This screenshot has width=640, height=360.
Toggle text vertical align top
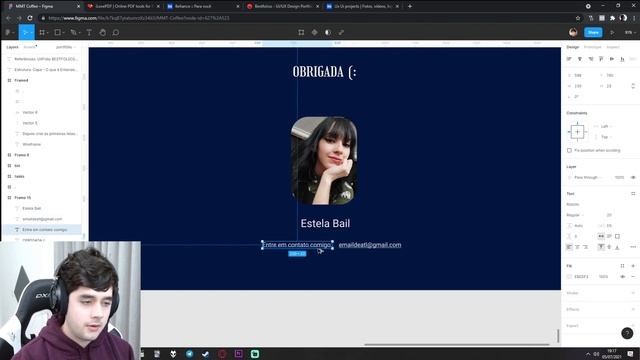pyautogui.click(x=601, y=247)
